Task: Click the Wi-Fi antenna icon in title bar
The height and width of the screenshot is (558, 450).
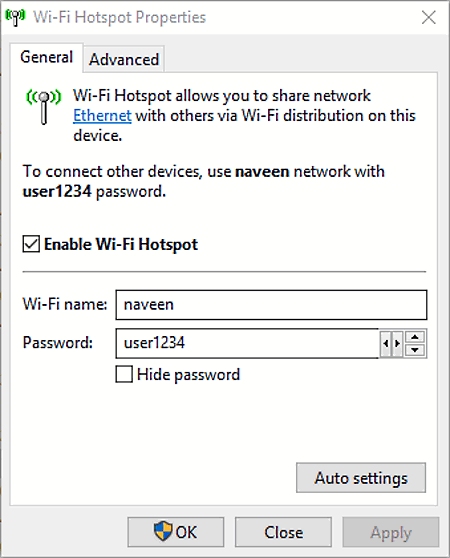Action: coord(15,17)
